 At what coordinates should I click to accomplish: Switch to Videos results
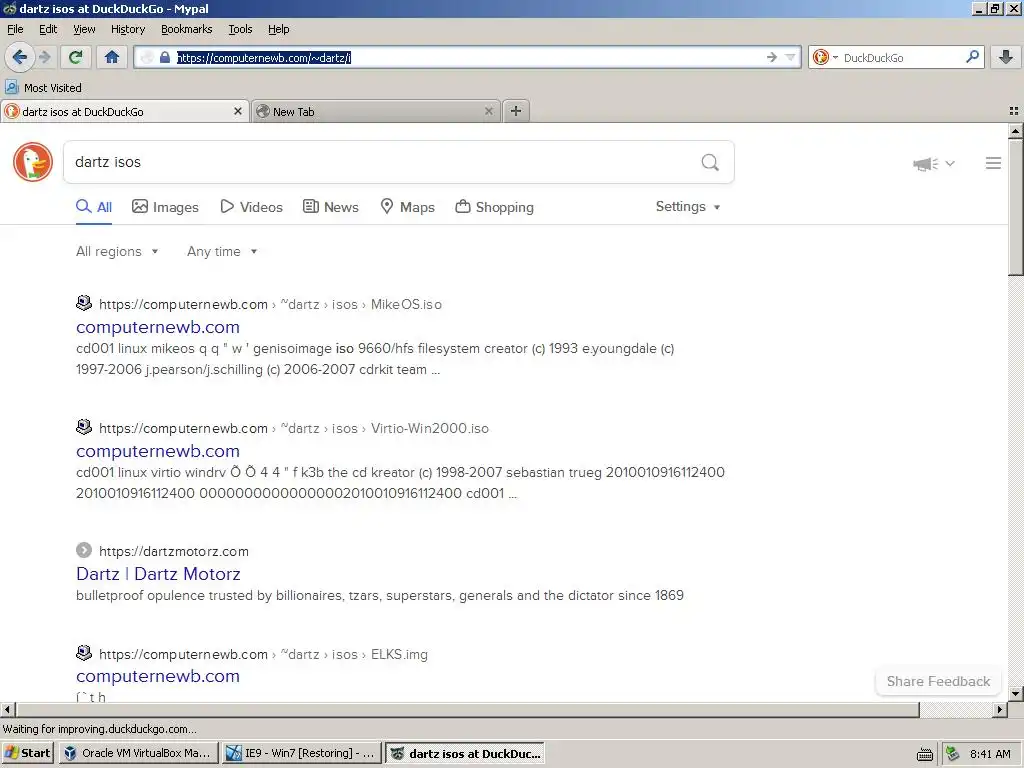(251, 207)
